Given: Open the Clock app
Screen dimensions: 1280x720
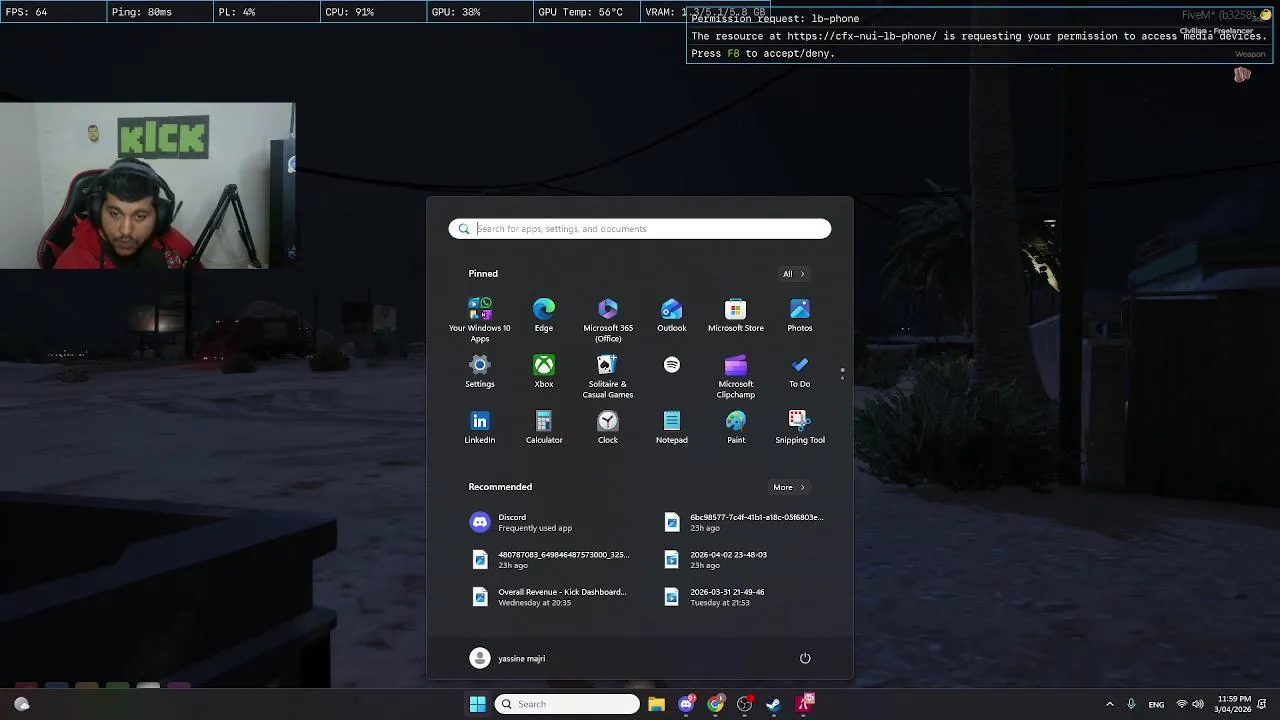Looking at the screenshot, I should [x=608, y=427].
